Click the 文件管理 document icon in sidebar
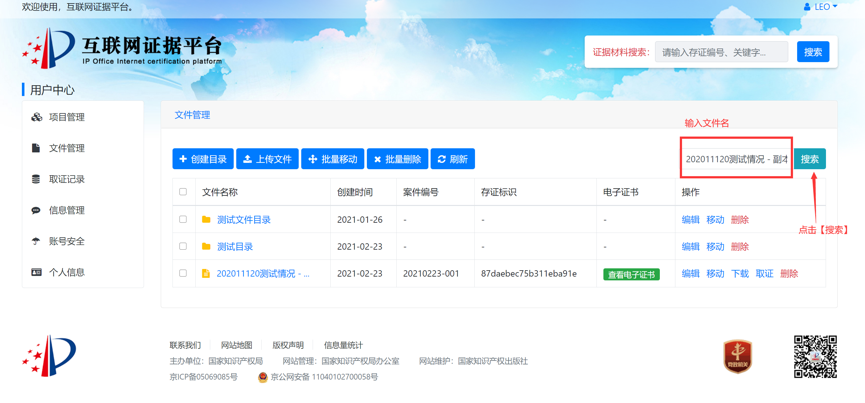The width and height of the screenshot is (865, 403). click(36, 148)
